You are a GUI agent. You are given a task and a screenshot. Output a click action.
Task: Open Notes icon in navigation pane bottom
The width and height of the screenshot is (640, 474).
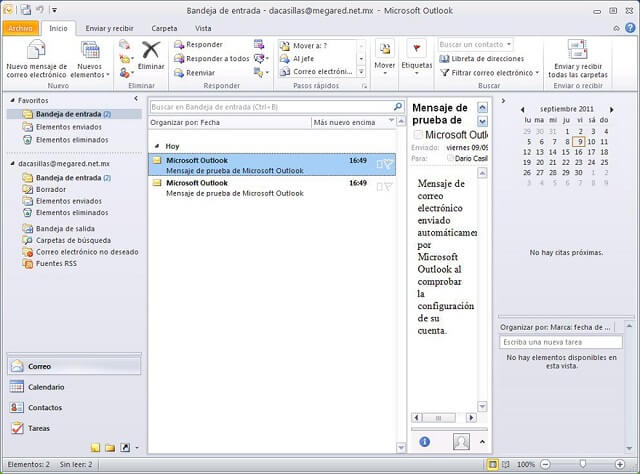(x=96, y=448)
